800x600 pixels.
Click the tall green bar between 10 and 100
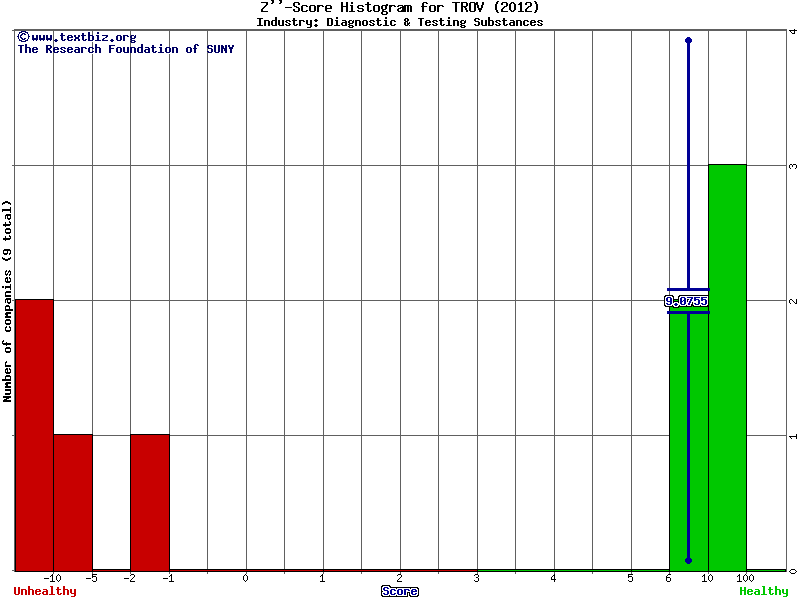(x=728, y=367)
